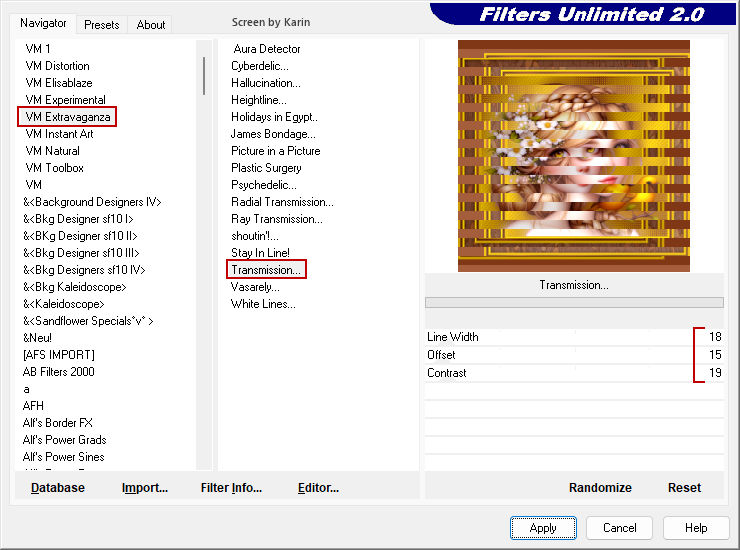Image resolution: width=740 pixels, height=550 pixels.
Task: Open Filter Info... dialog
Action: pyautogui.click(x=231, y=488)
